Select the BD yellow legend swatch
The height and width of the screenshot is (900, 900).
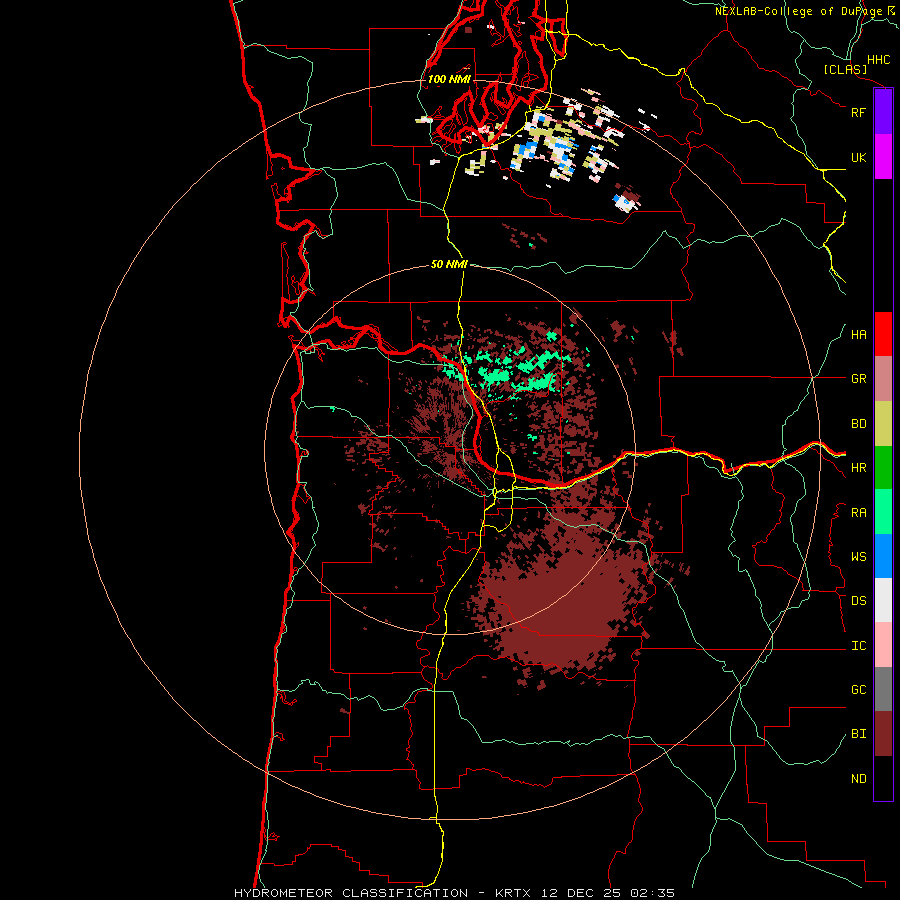point(883,424)
